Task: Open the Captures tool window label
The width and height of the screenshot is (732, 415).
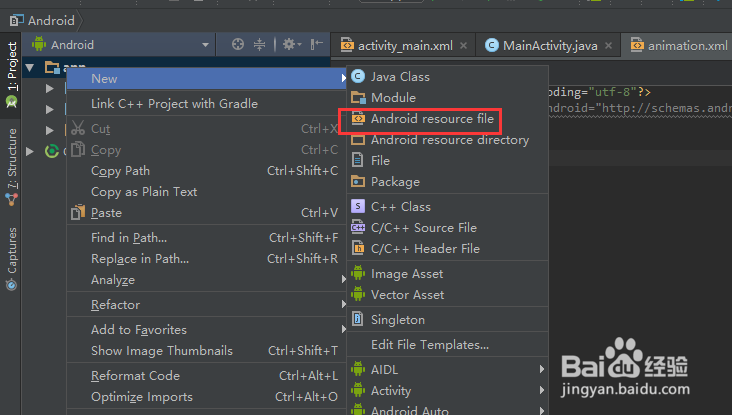Action: pos(12,250)
